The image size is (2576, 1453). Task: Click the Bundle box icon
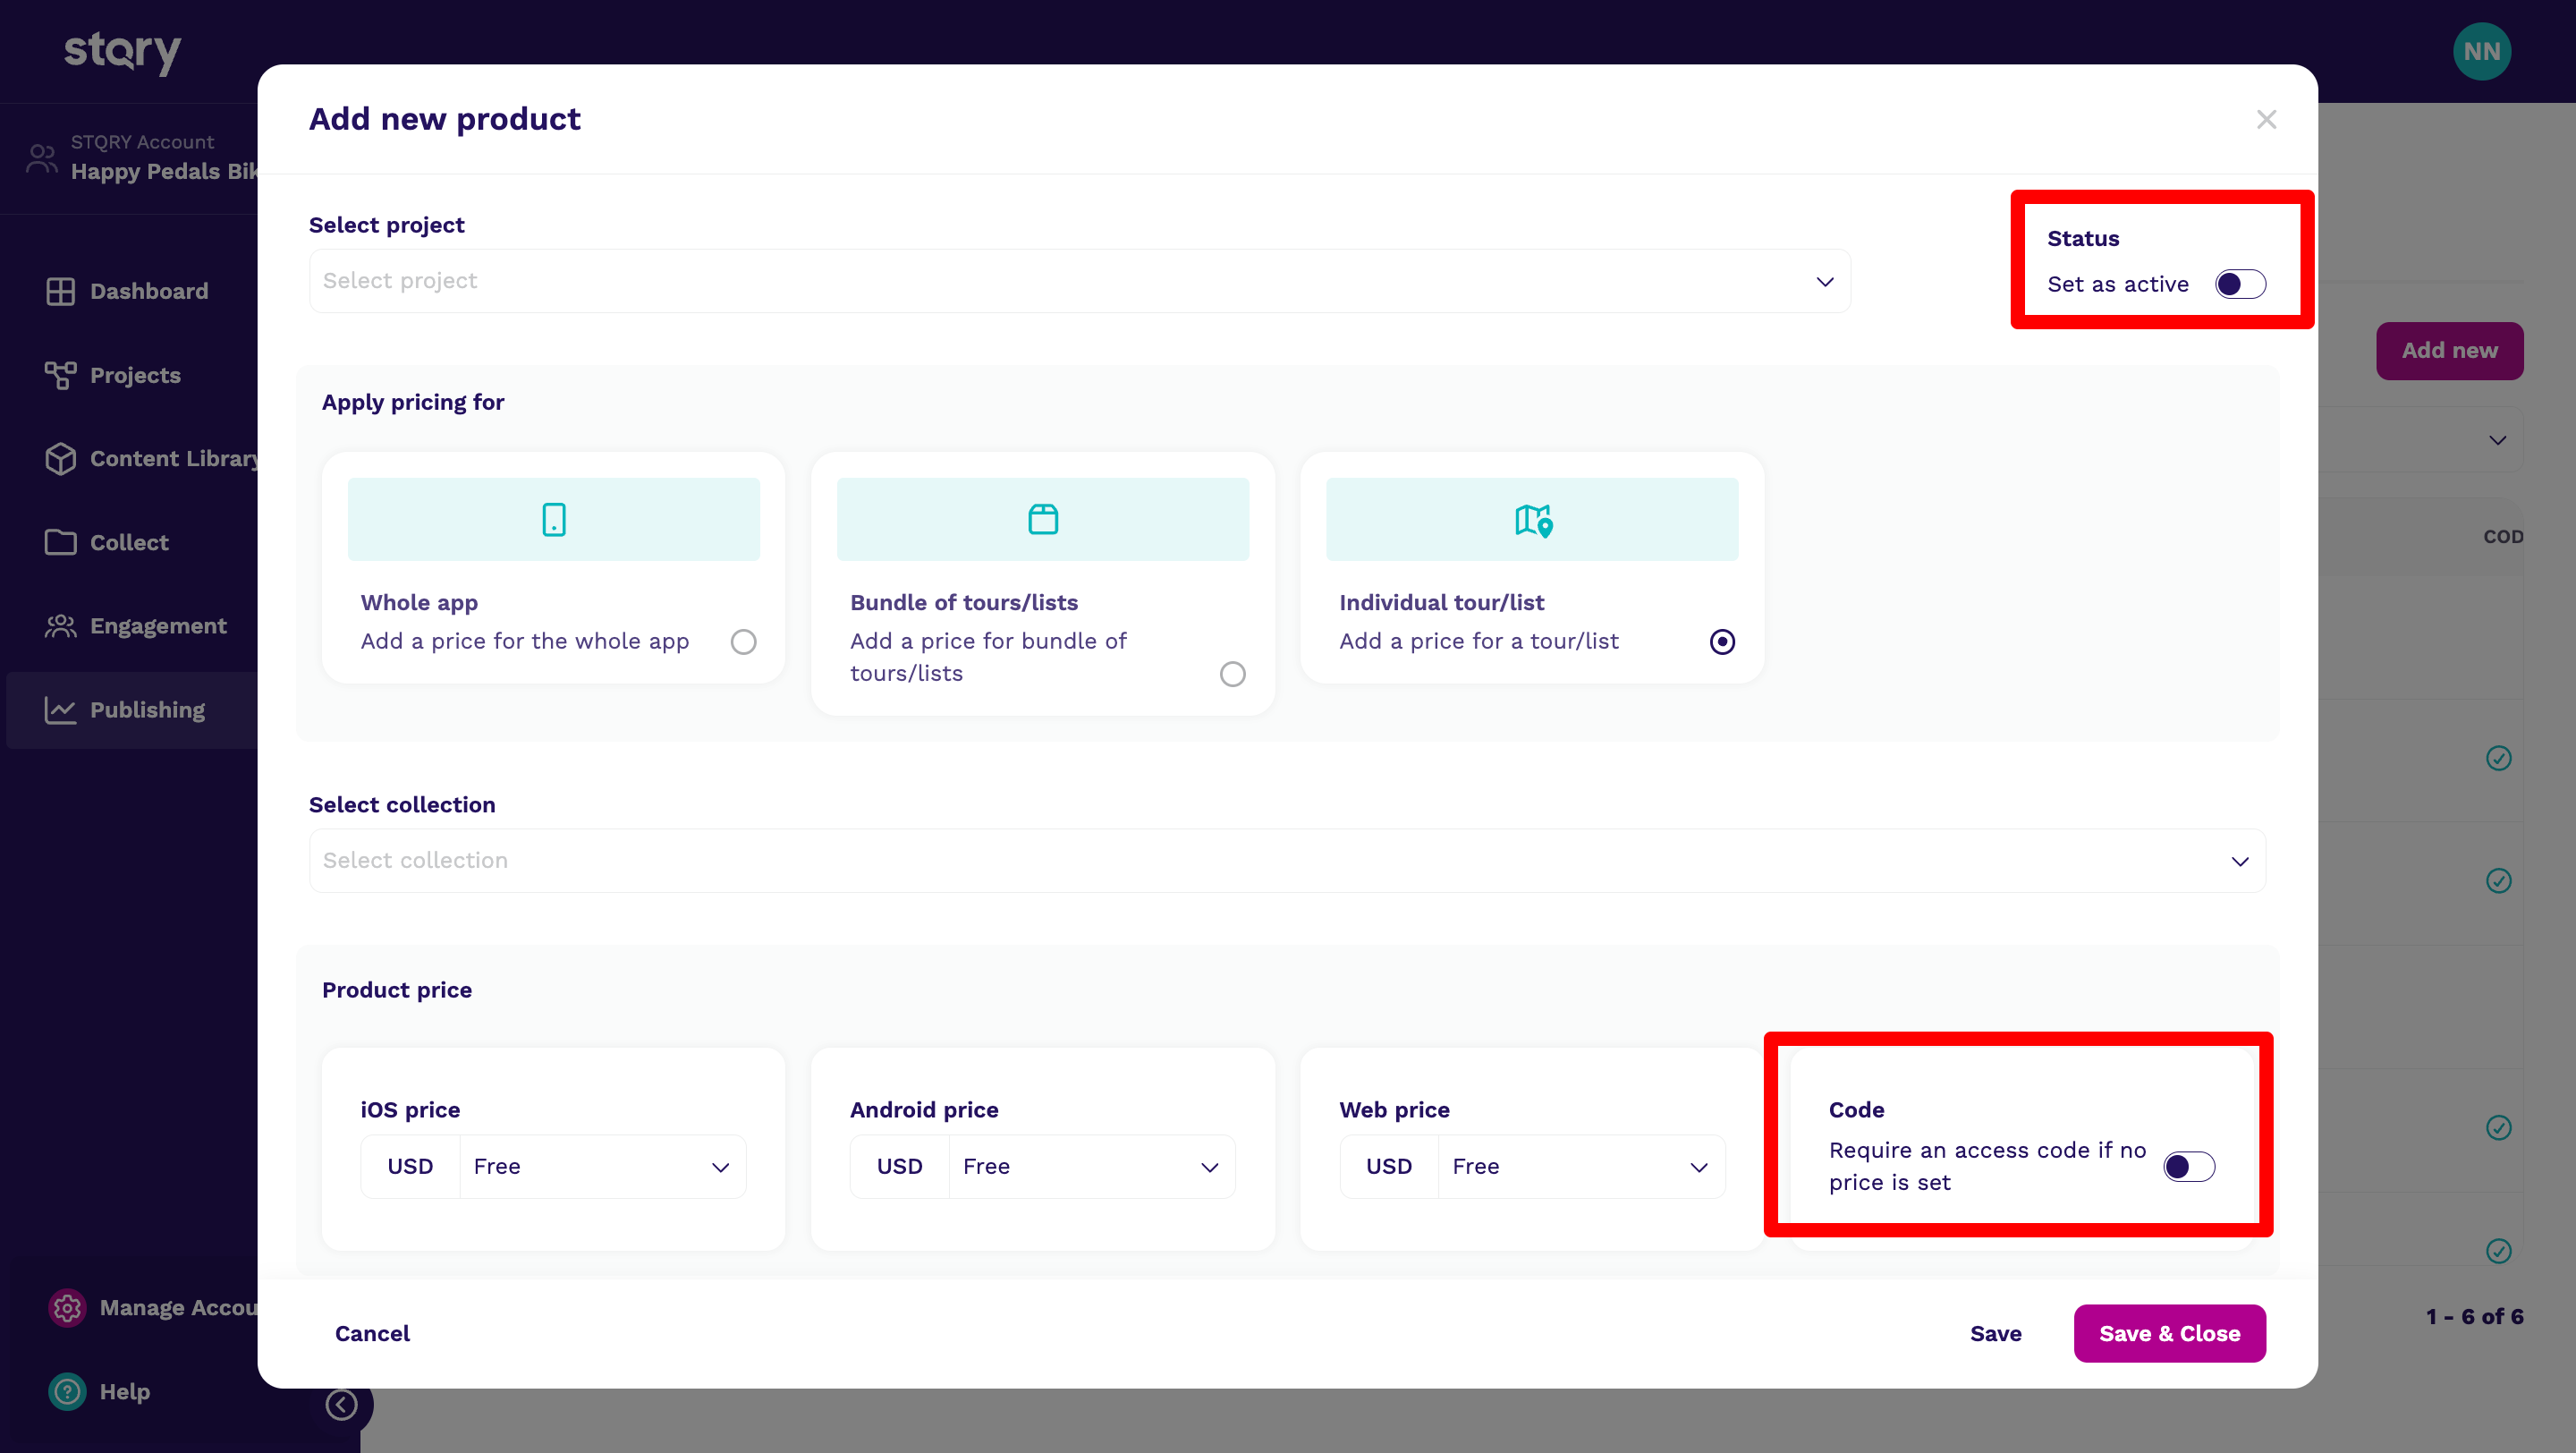(1043, 519)
